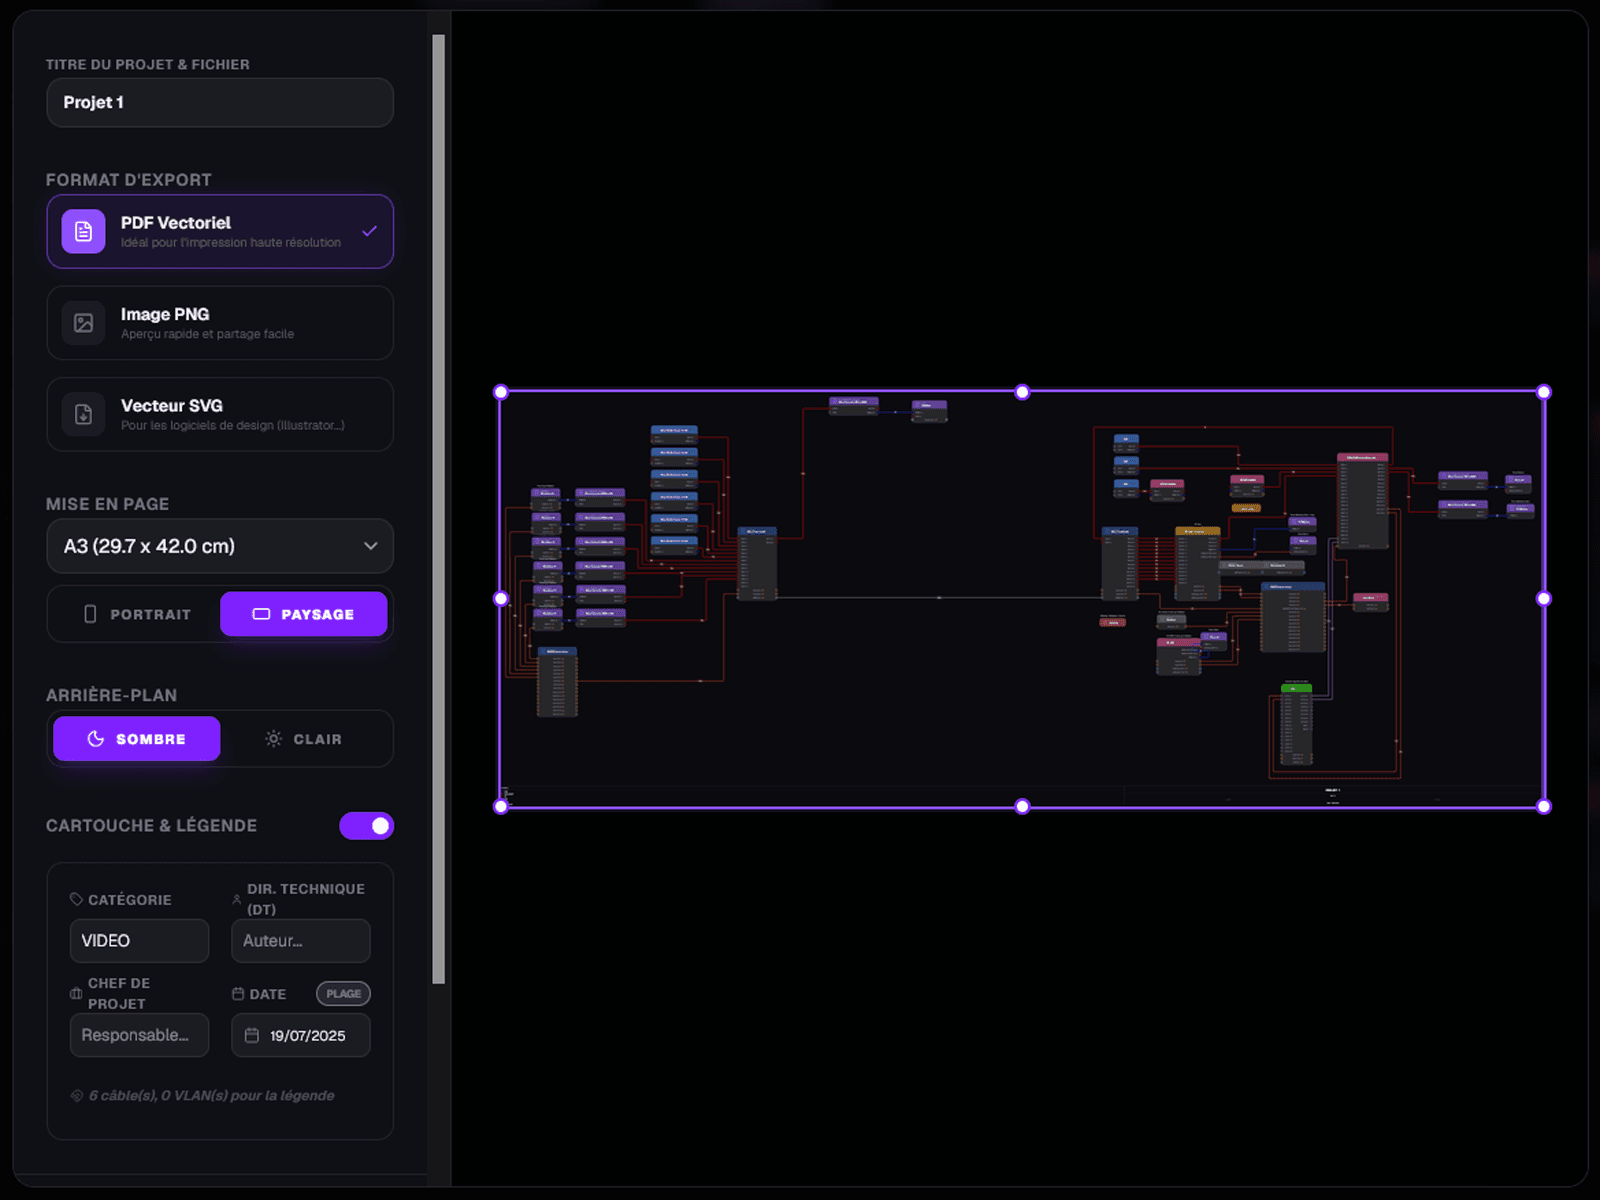Click the sun icon beside Clair

(x=273, y=739)
